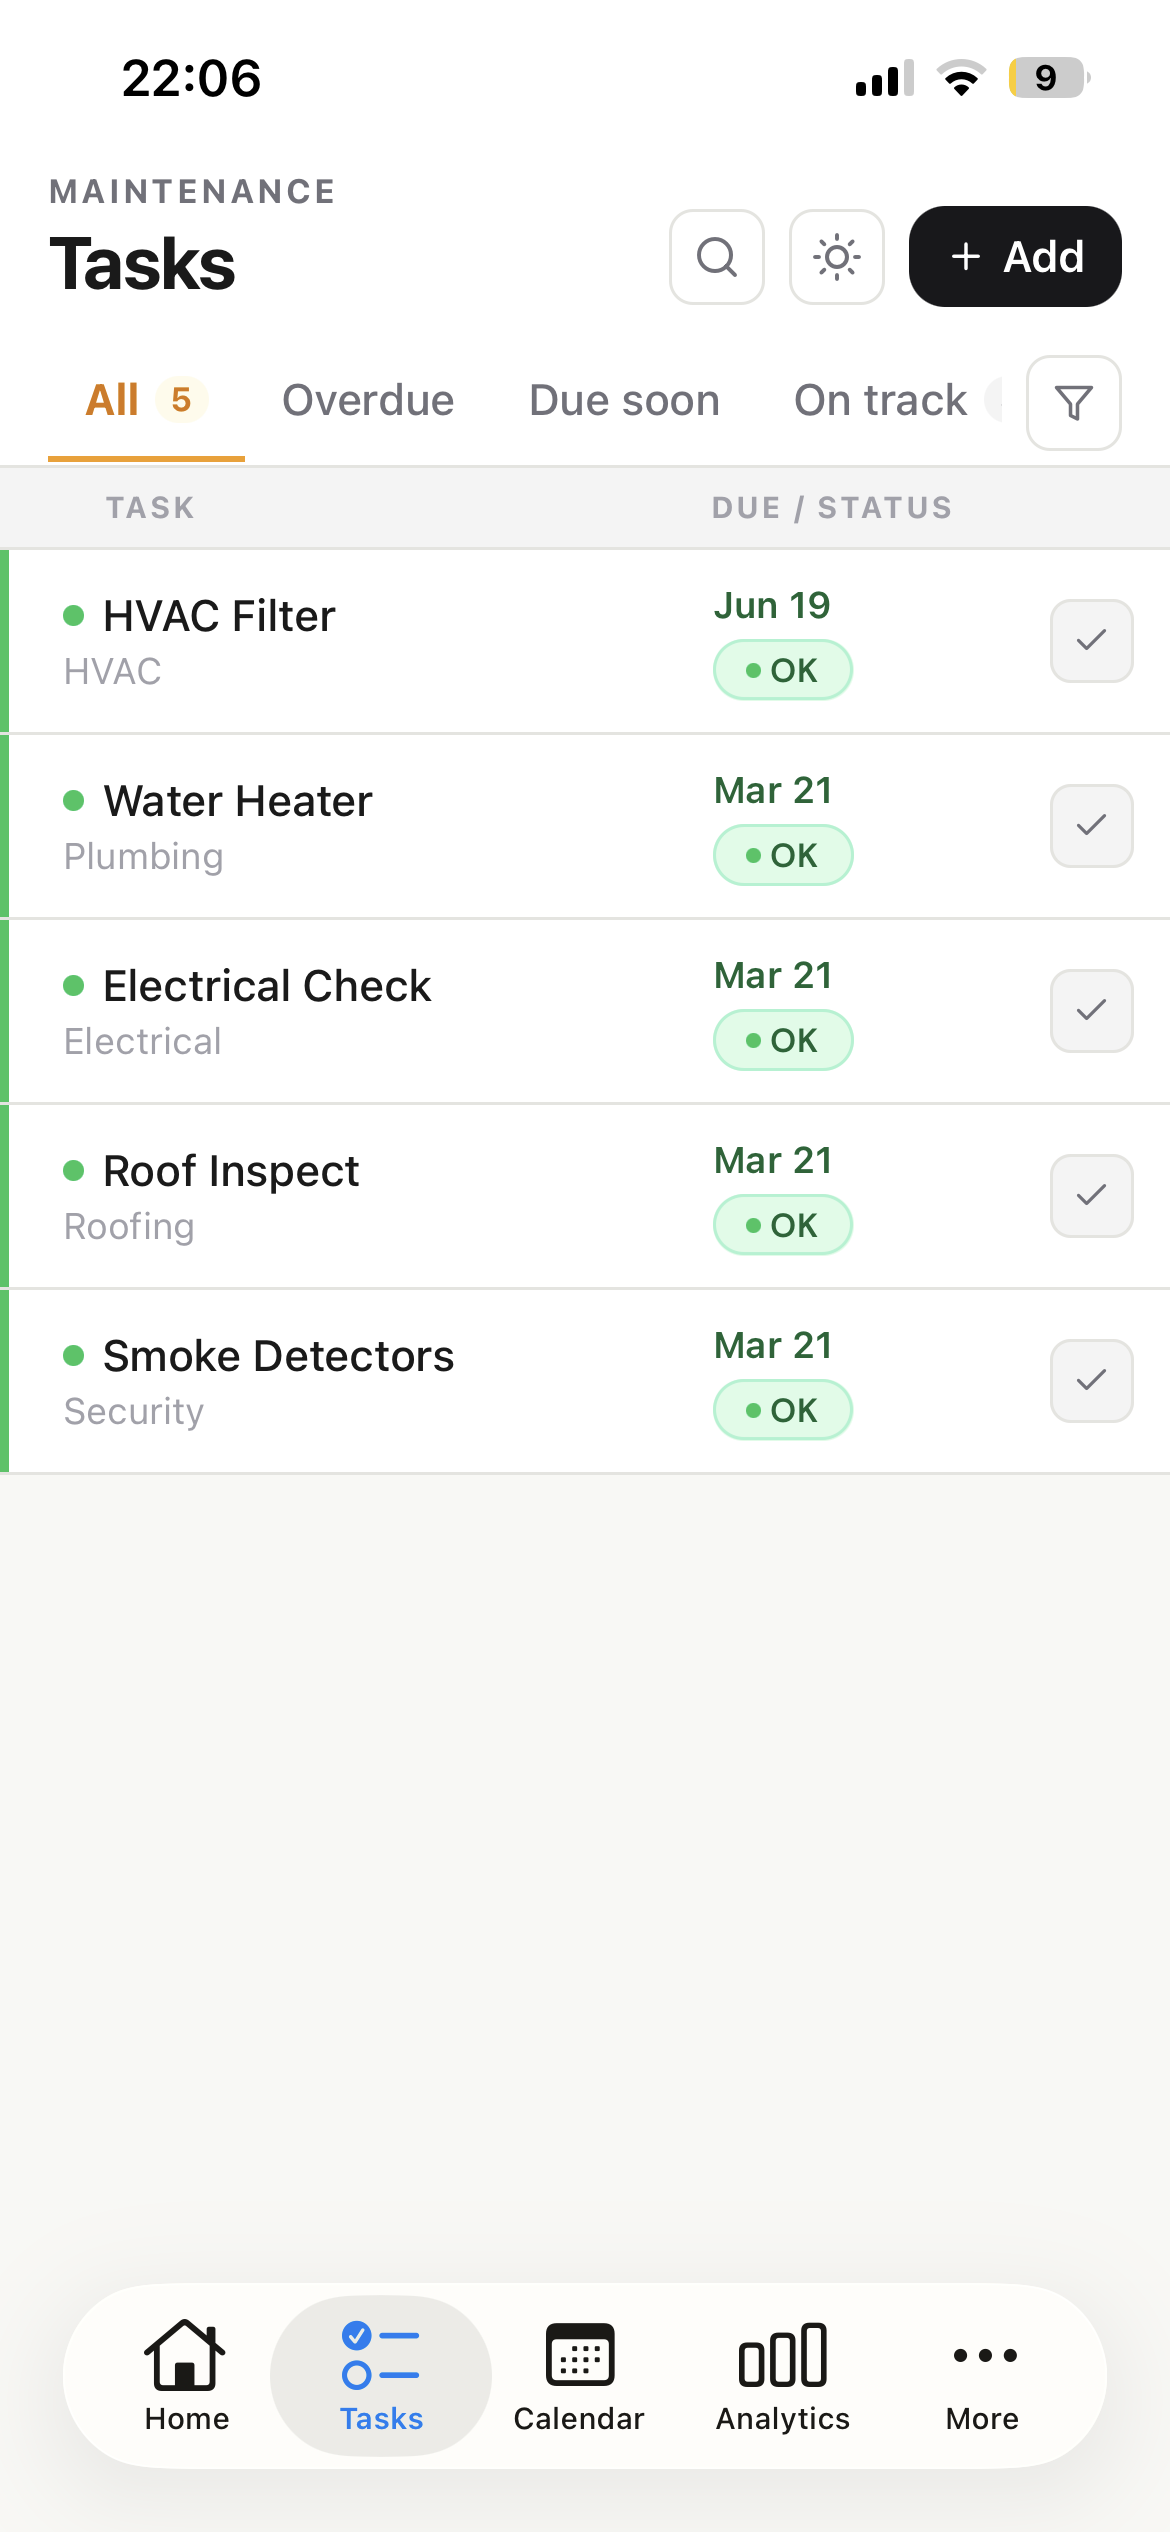This screenshot has height=2532, width=1170.
Task: Tick the Electrical Check checkmark box
Action: tap(1091, 1011)
